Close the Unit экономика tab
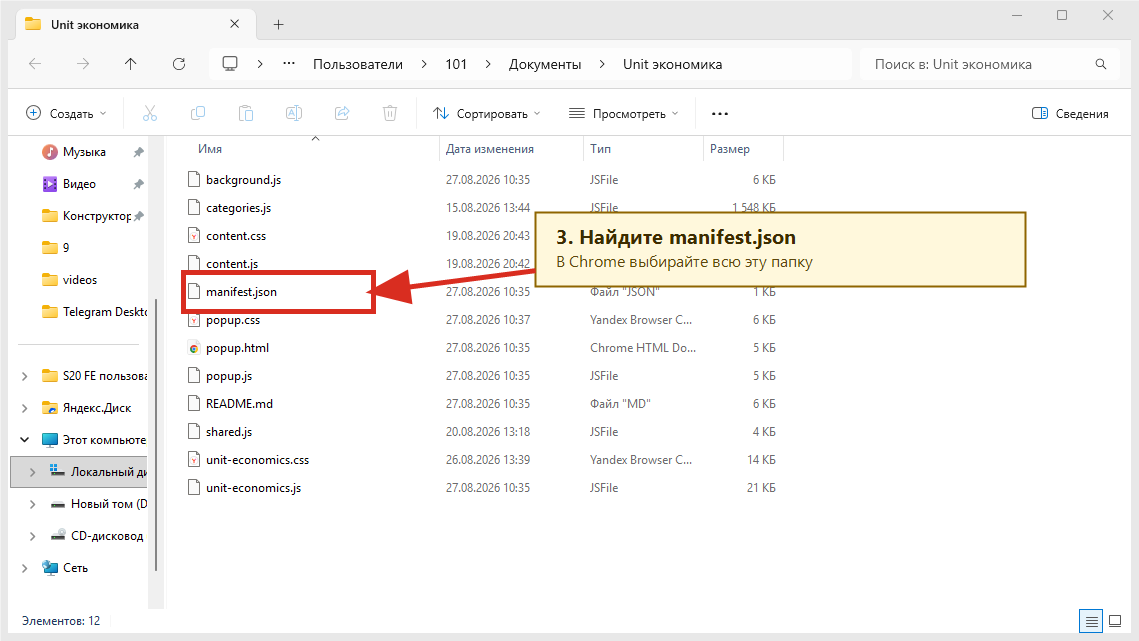The image size is (1139, 641). [x=235, y=24]
